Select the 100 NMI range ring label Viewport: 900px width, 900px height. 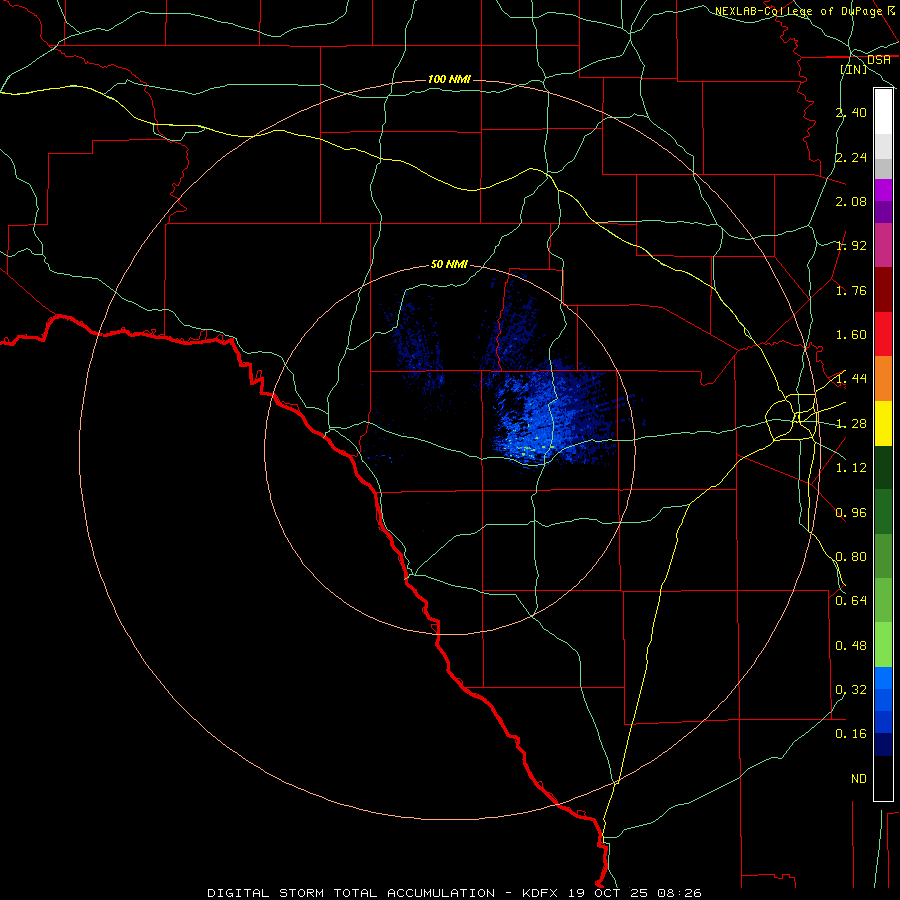pyautogui.click(x=449, y=79)
